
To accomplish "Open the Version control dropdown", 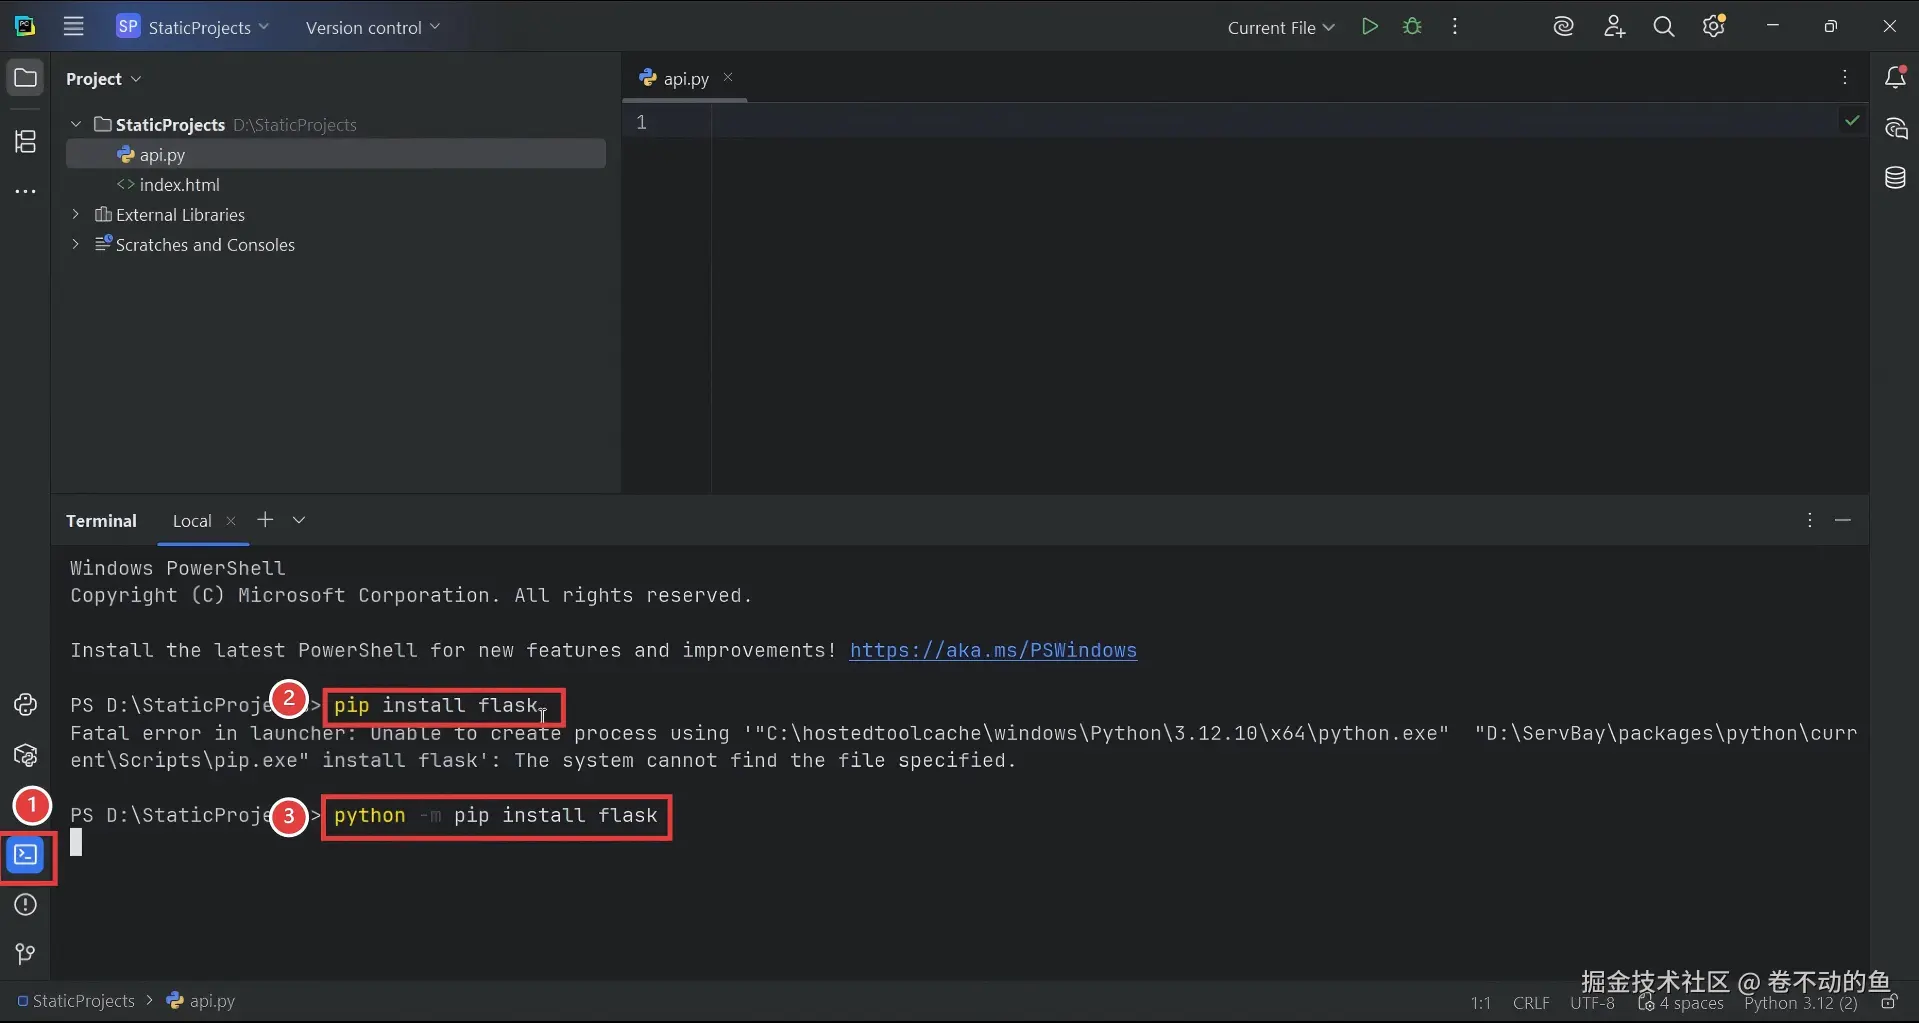I will tap(372, 27).
